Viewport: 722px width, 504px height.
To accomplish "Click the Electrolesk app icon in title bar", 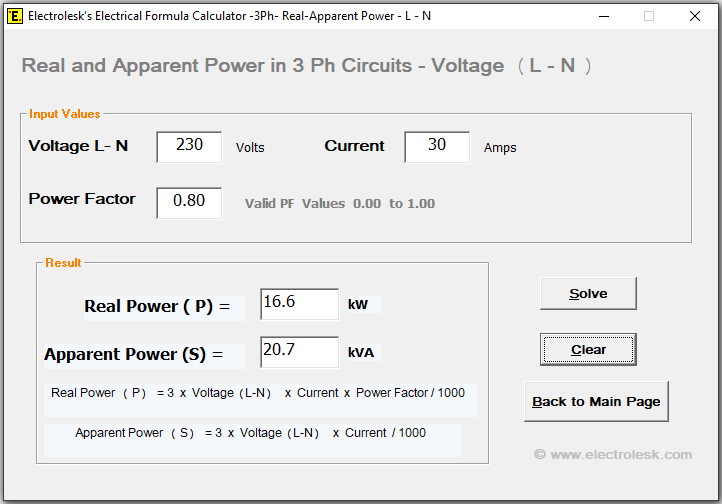I will click(15, 16).
